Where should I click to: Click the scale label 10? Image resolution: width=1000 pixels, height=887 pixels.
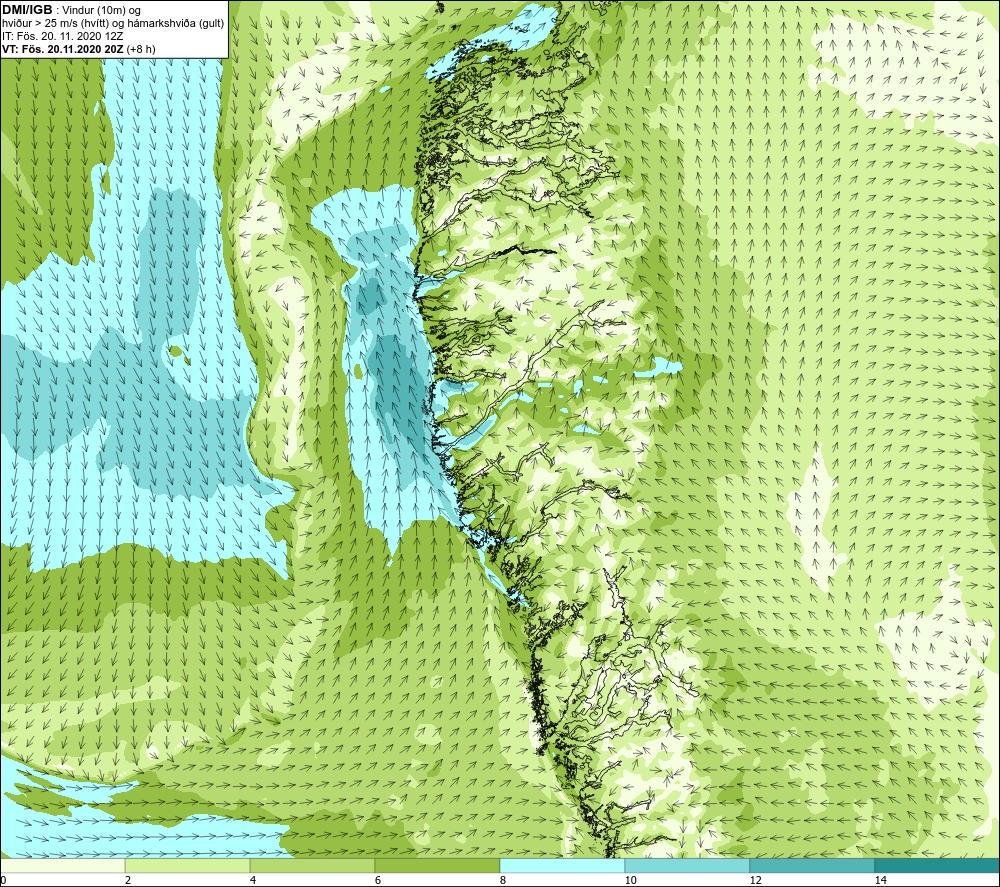pyautogui.click(x=630, y=880)
